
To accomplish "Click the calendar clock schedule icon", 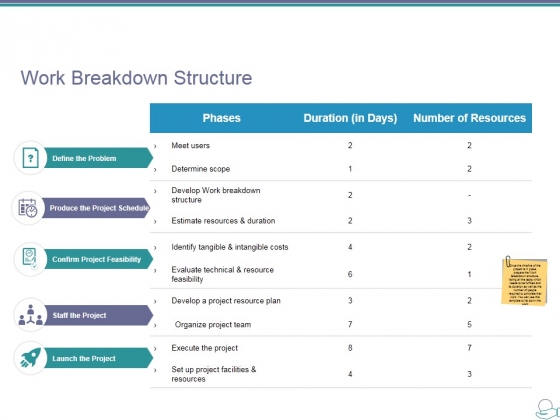I will pos(28,208).
